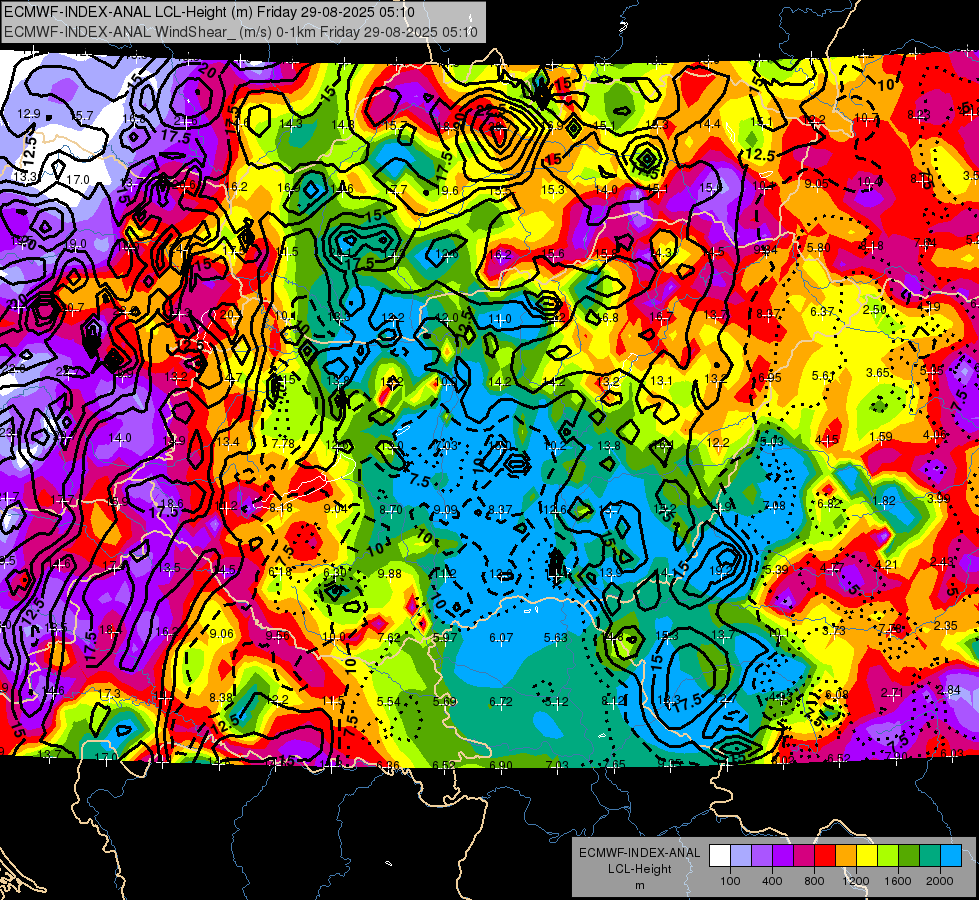Pick the yellow swatch in the legend

867,856
